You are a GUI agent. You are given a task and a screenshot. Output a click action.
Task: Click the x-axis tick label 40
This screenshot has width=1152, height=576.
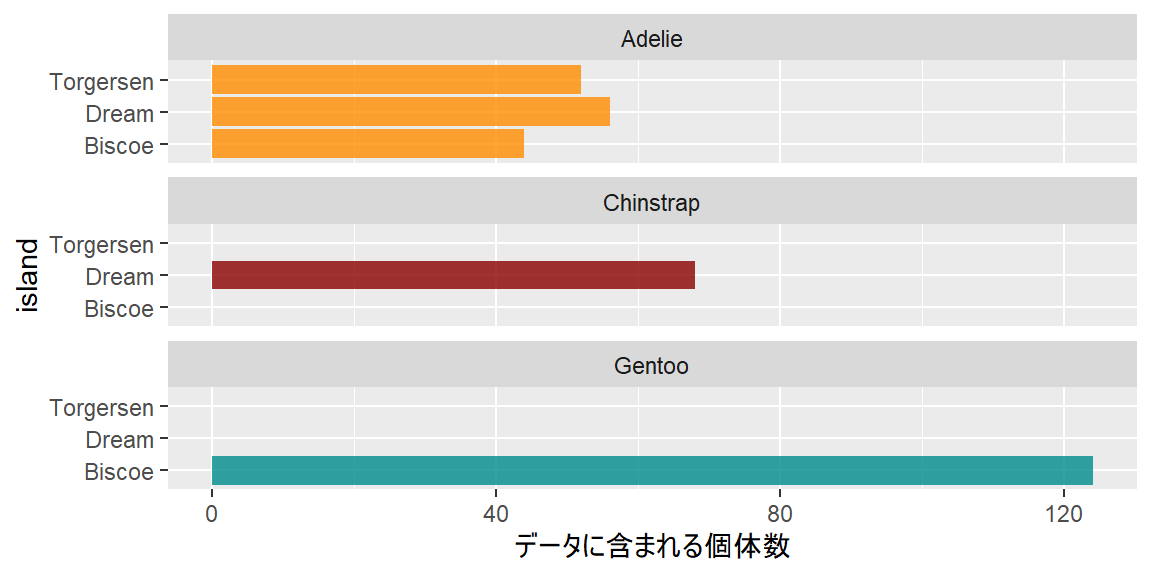pos(496,515)
